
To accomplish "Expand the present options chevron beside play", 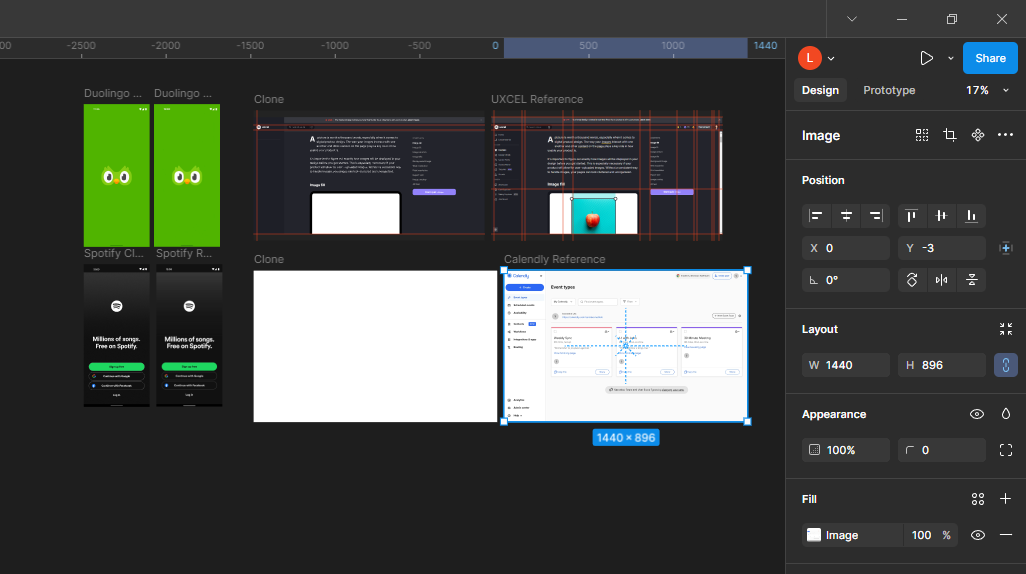I will pyautogui.click(x=951, y=58).
